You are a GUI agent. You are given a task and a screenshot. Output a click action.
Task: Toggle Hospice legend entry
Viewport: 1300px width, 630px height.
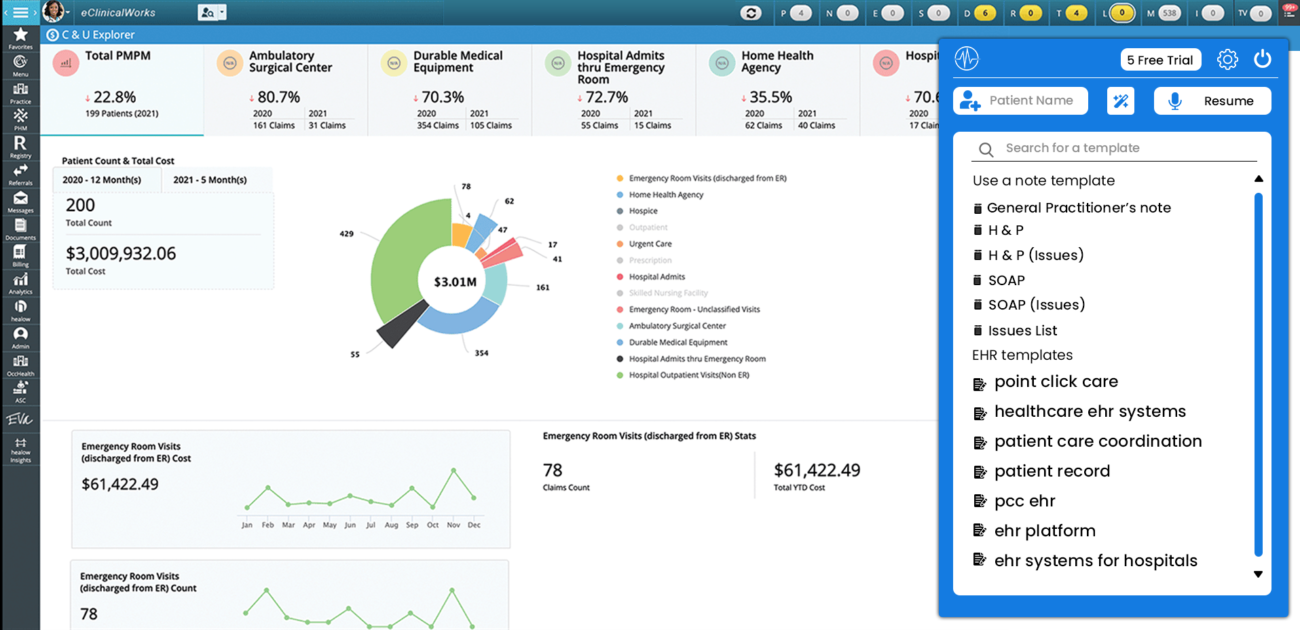(x=637, y=211)
